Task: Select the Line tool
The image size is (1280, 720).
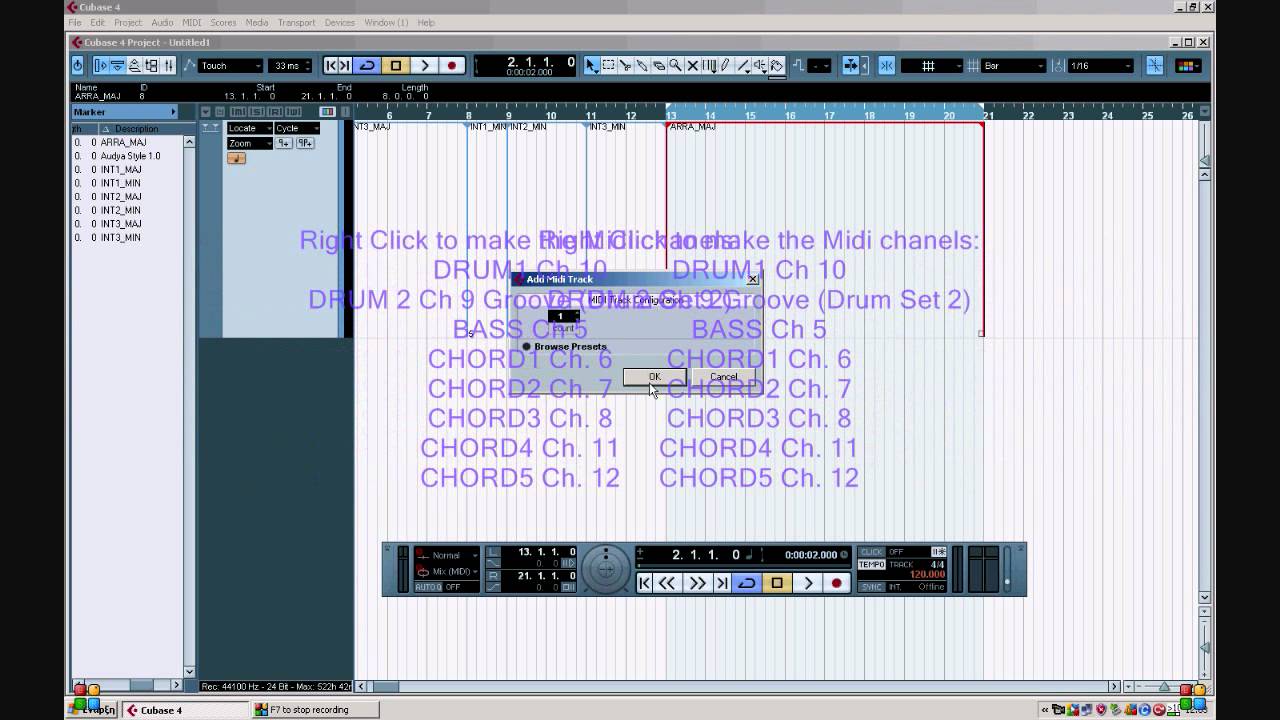Action: tap(743, 66)
